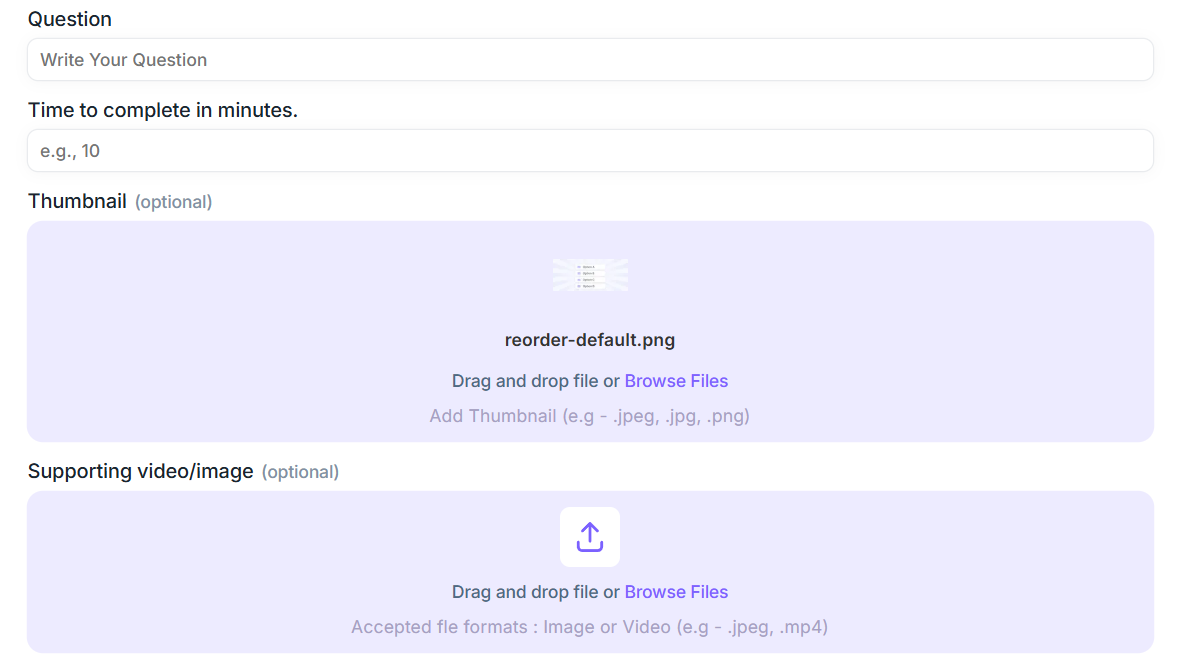Select the list-style image icon above reorder-default.png
1194x663 pixels.
tap(589, 275)
